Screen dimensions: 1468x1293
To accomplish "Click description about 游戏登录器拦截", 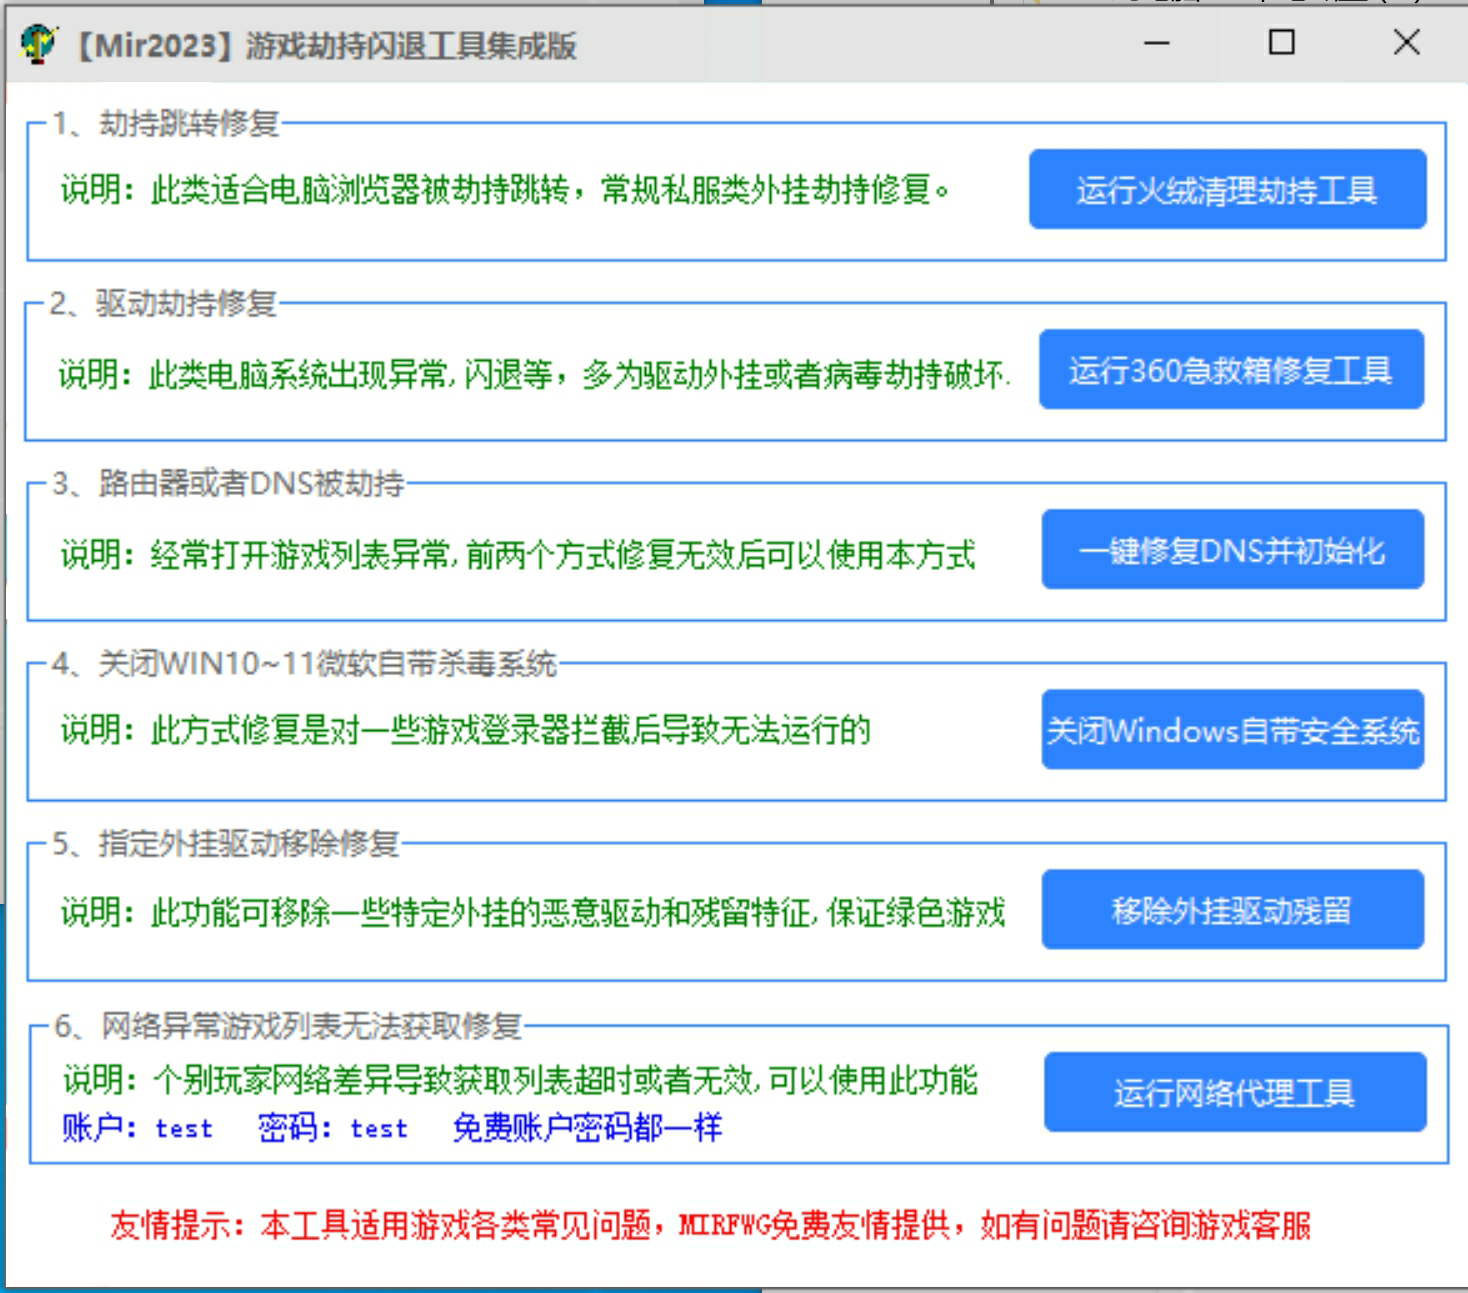I will pos(465,730).
